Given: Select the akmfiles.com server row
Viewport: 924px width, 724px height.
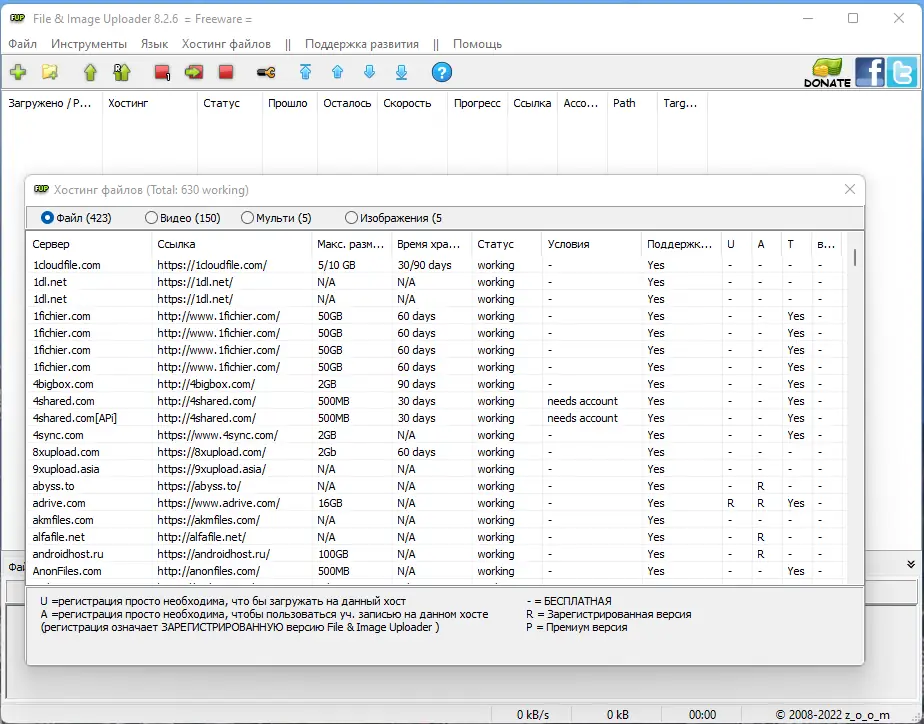Looking at the screenshot, I should coord(434,520).
